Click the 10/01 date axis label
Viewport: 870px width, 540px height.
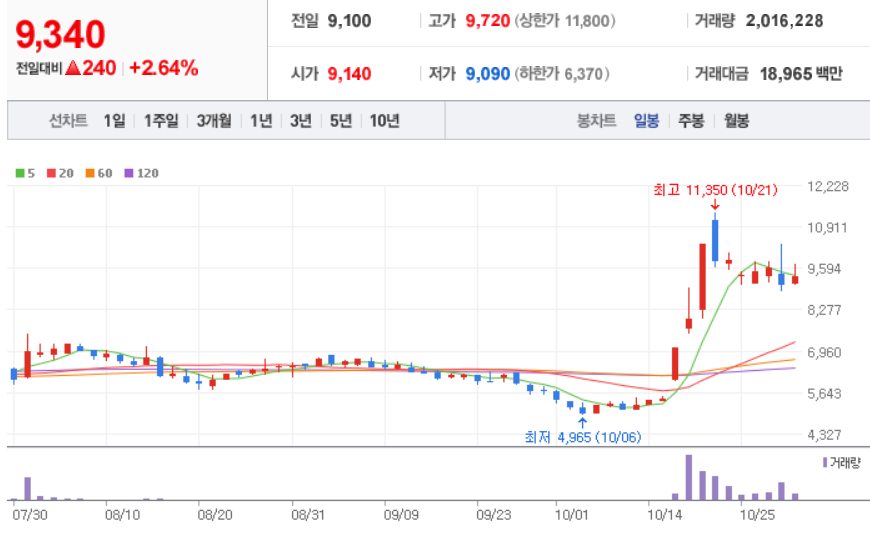click(x=571, y=515)
